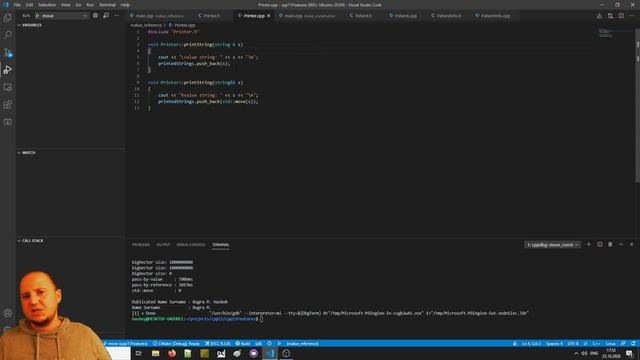This screenshot has width=640, height=360.
Task: Select the TERMINAL panel tab
Action: tap(220, 244)
